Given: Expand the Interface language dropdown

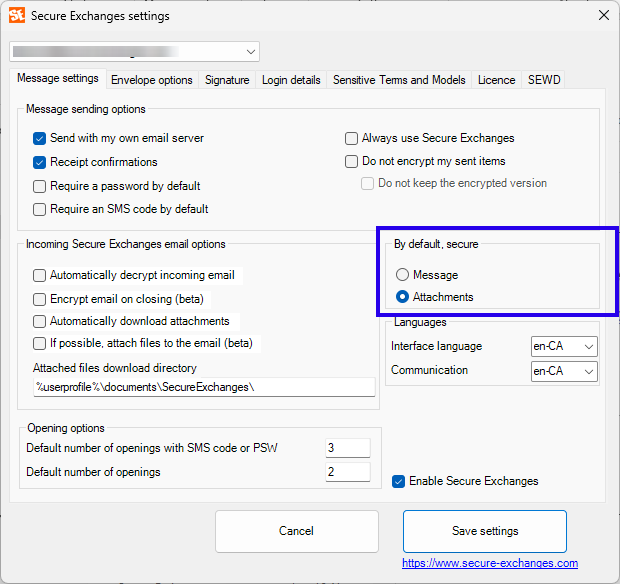Looking at the screenshot, I should point(564,346).
